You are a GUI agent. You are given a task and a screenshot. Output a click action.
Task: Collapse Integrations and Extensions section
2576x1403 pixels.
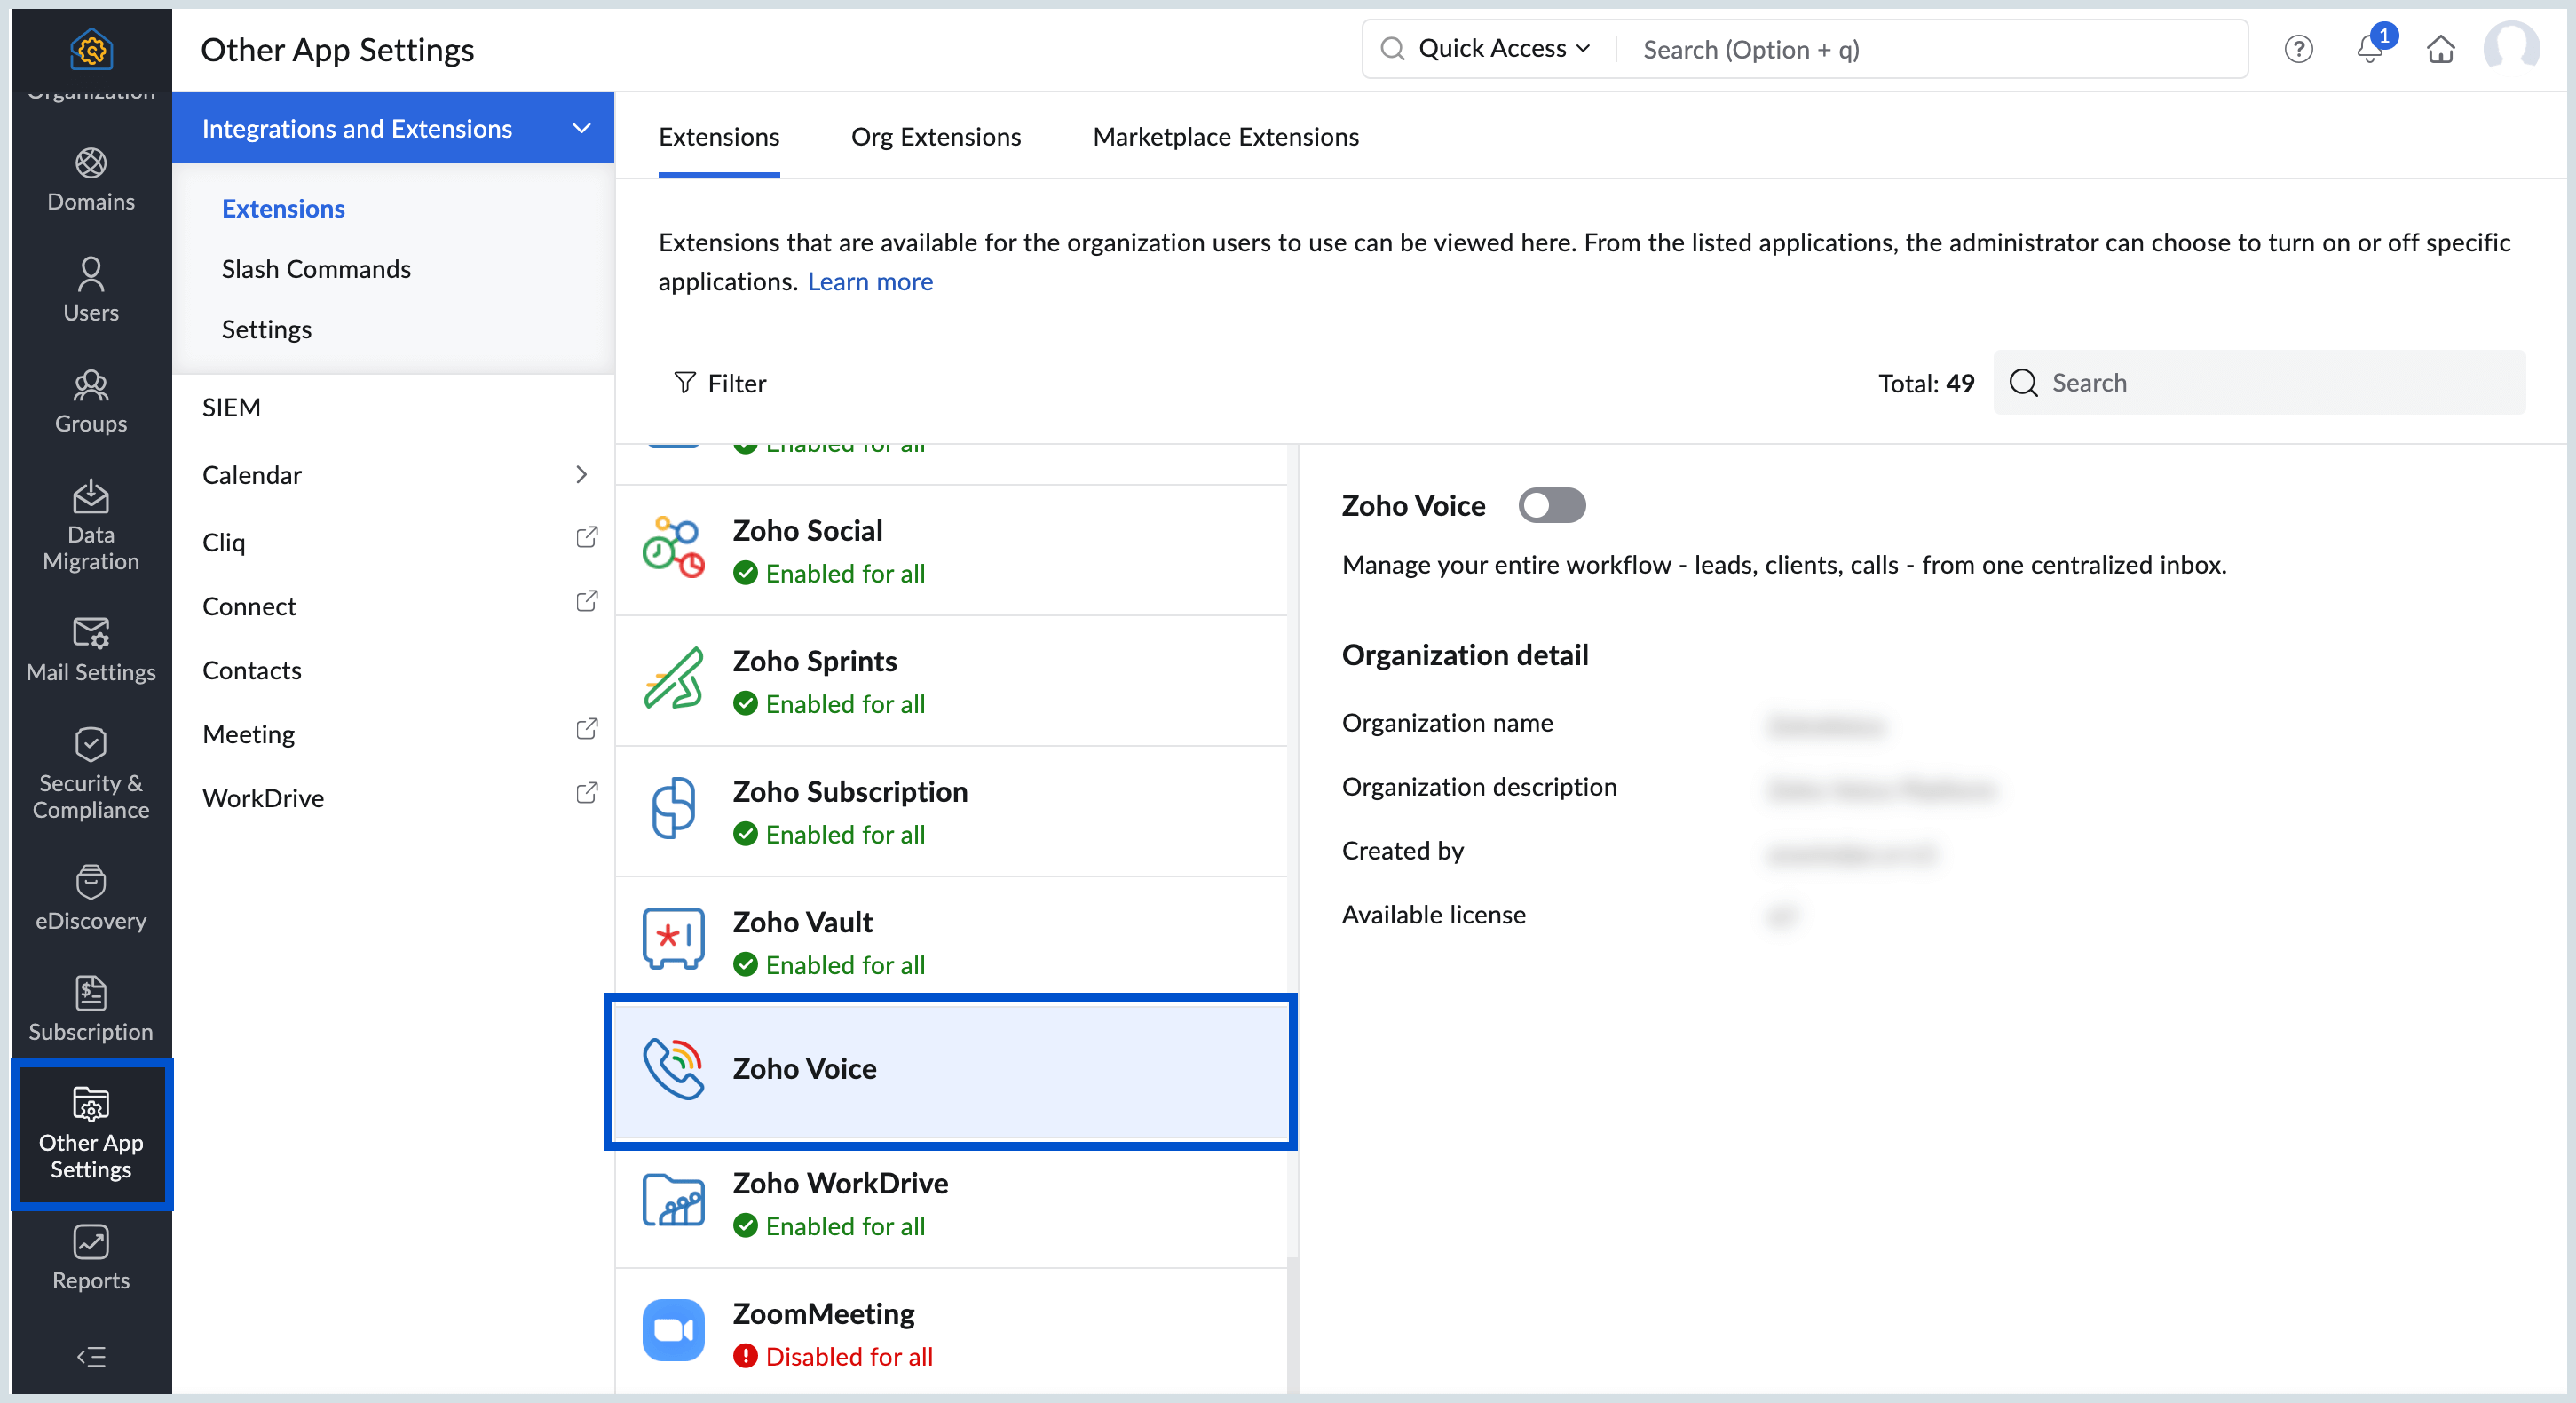click(x=581, y=128)
